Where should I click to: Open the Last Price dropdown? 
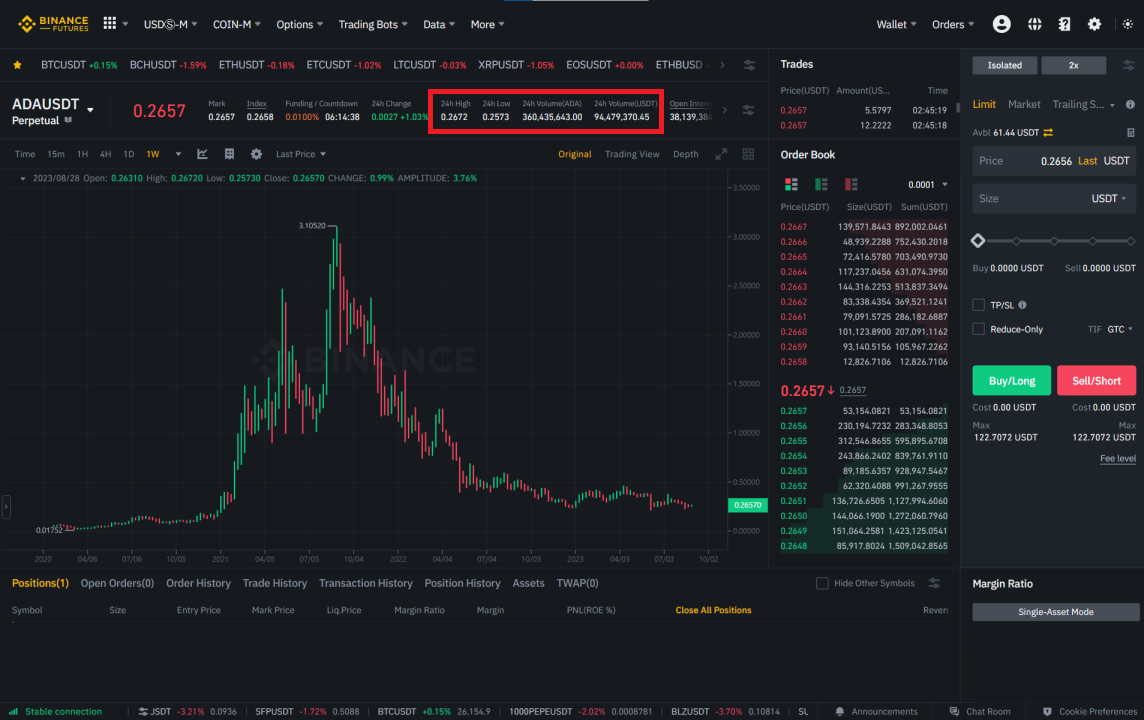pos(301,154)
